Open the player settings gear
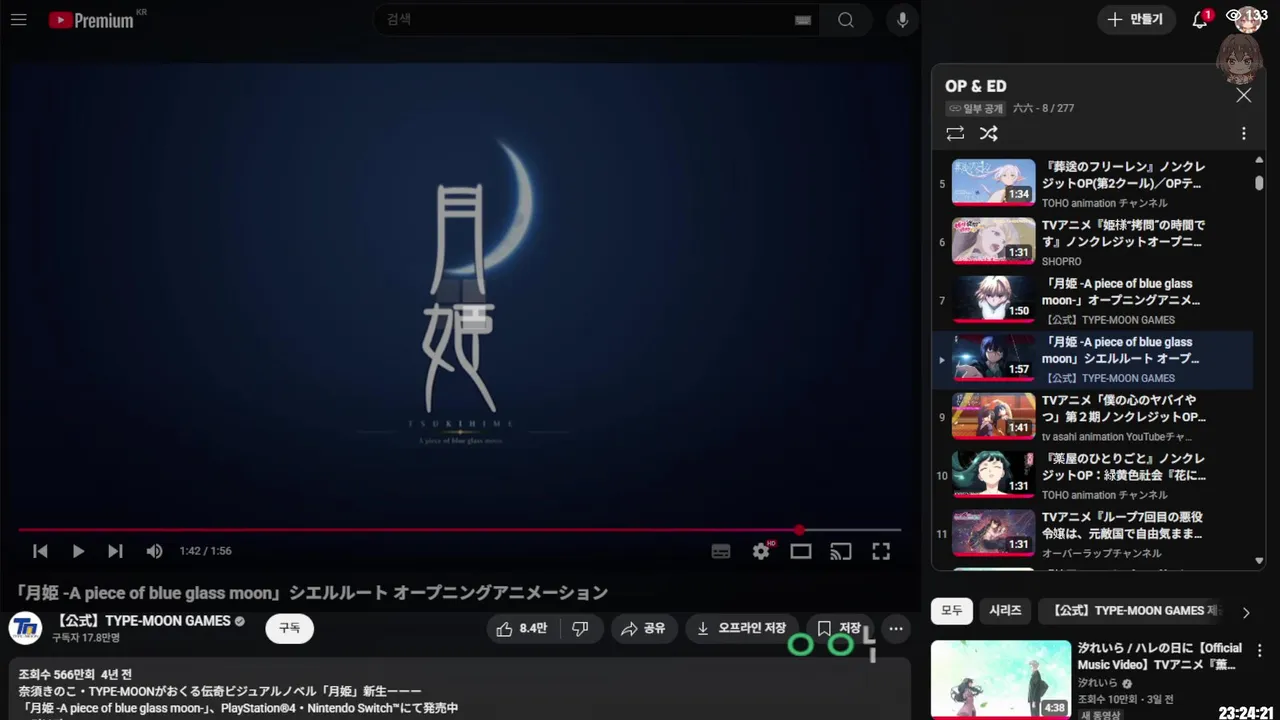This screenshot has width=1280, height=720. click(762, 551)
